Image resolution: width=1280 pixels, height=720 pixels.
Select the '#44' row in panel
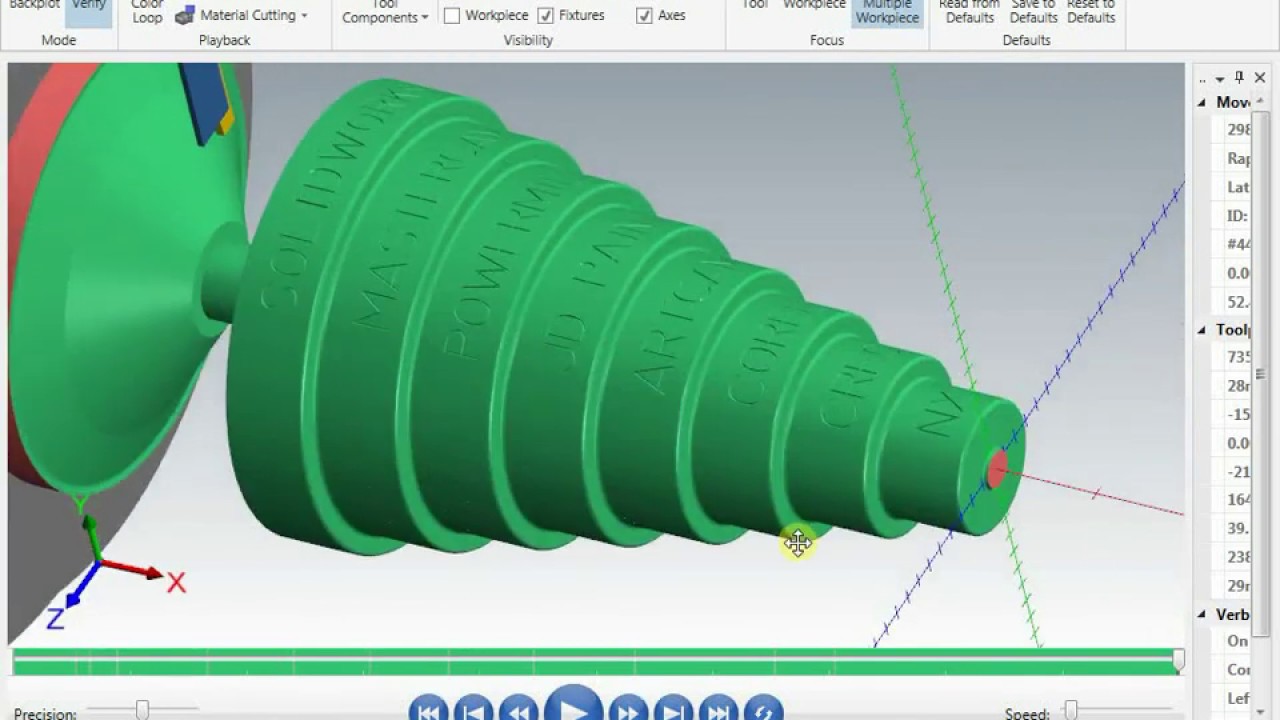[x=1233, y=244]
